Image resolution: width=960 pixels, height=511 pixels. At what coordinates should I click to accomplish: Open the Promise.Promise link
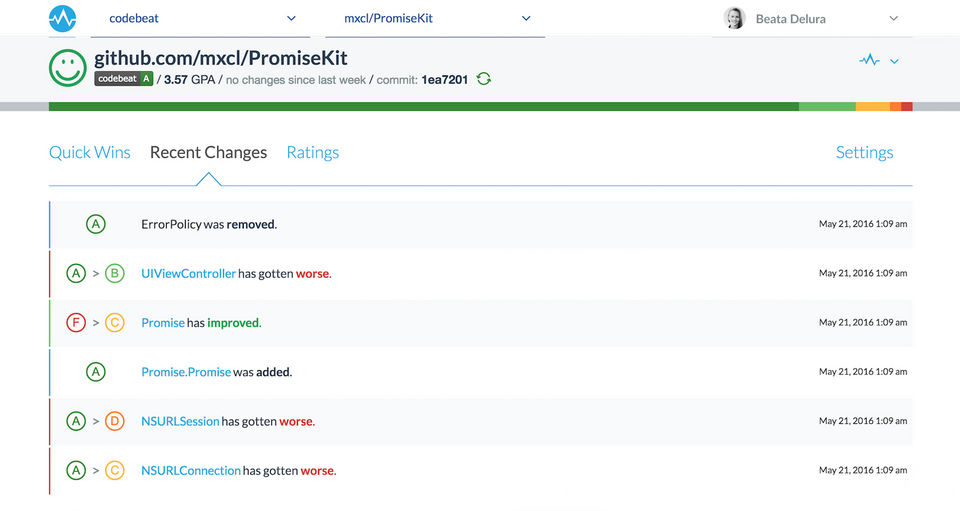[x=186, y=372]
